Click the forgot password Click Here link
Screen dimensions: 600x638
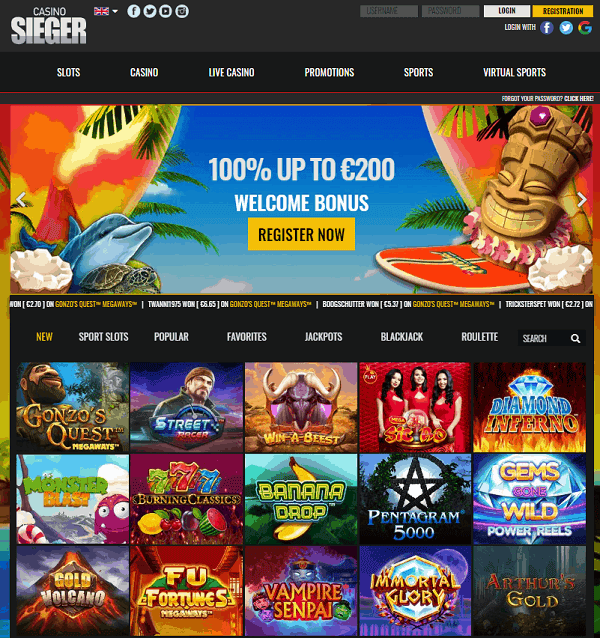pyautogui.click(x=578, y=98)
